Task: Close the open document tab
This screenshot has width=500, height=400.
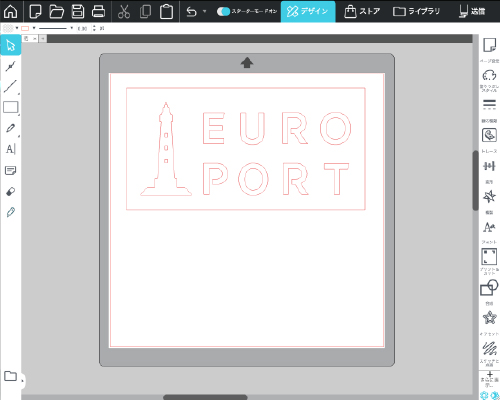Action: point(35,39)
